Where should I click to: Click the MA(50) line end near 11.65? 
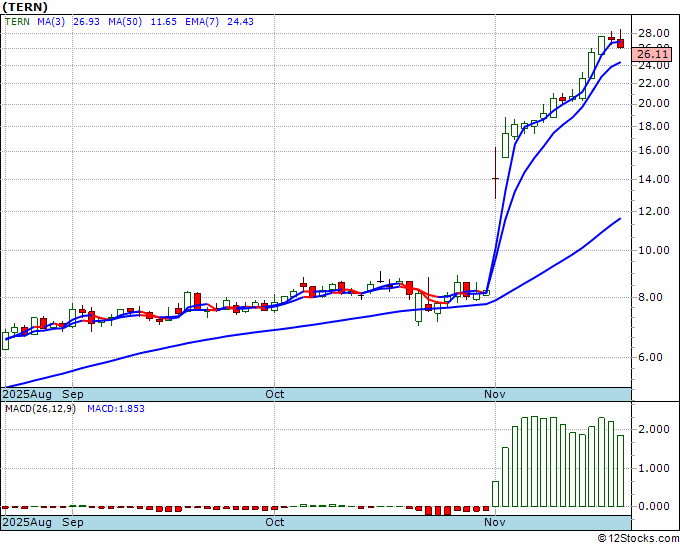tap(619, 219)
